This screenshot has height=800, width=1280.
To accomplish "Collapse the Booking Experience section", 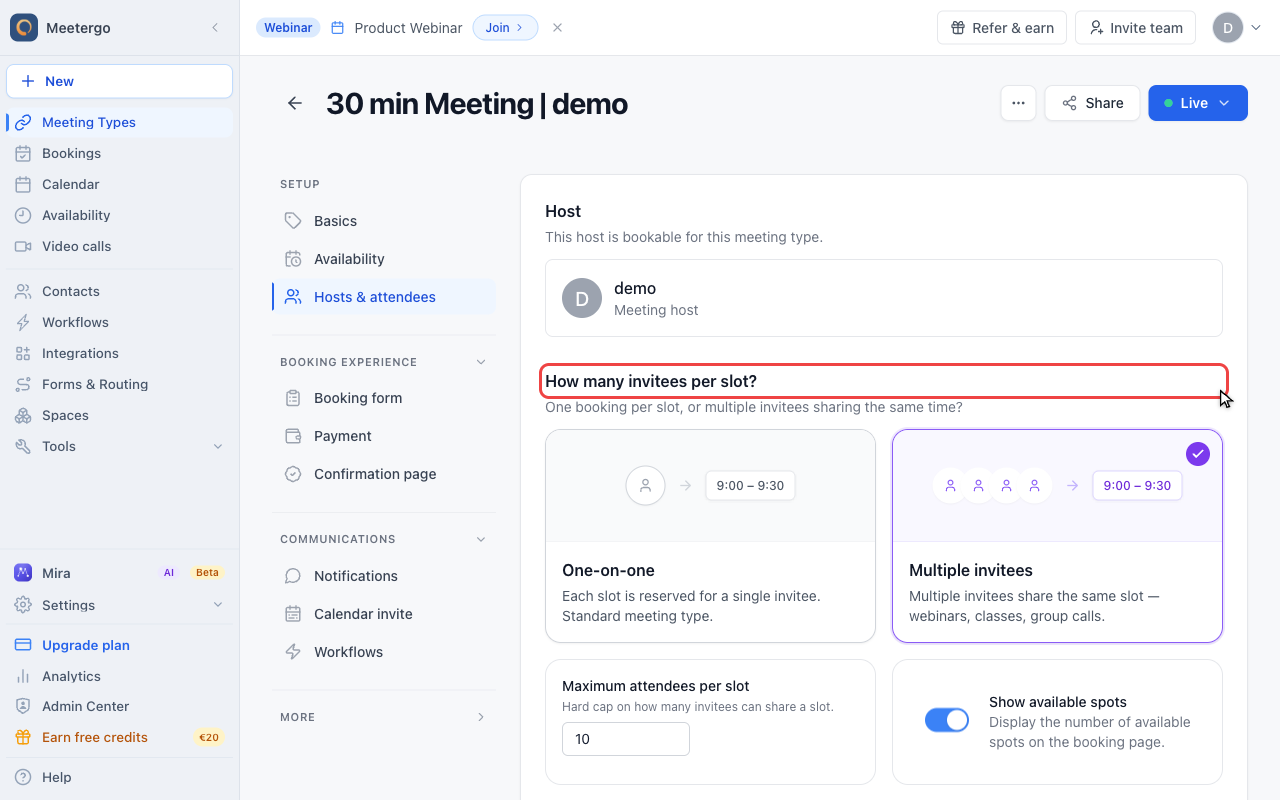I will coord(481,362).
